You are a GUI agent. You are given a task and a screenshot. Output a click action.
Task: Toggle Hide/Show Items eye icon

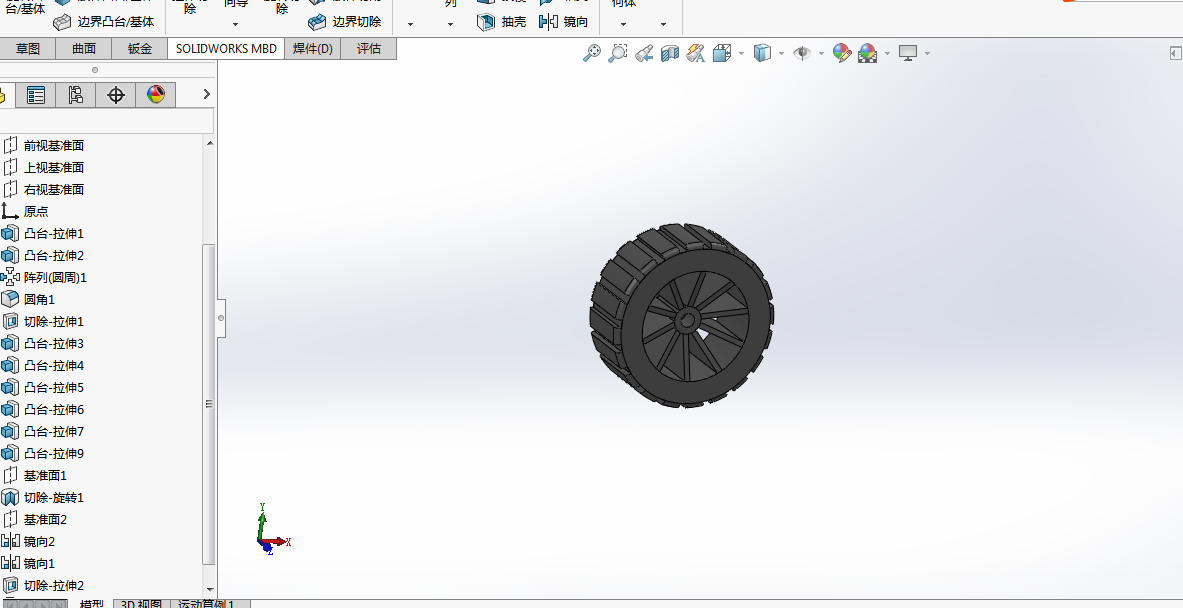click(x=802, y=53)
